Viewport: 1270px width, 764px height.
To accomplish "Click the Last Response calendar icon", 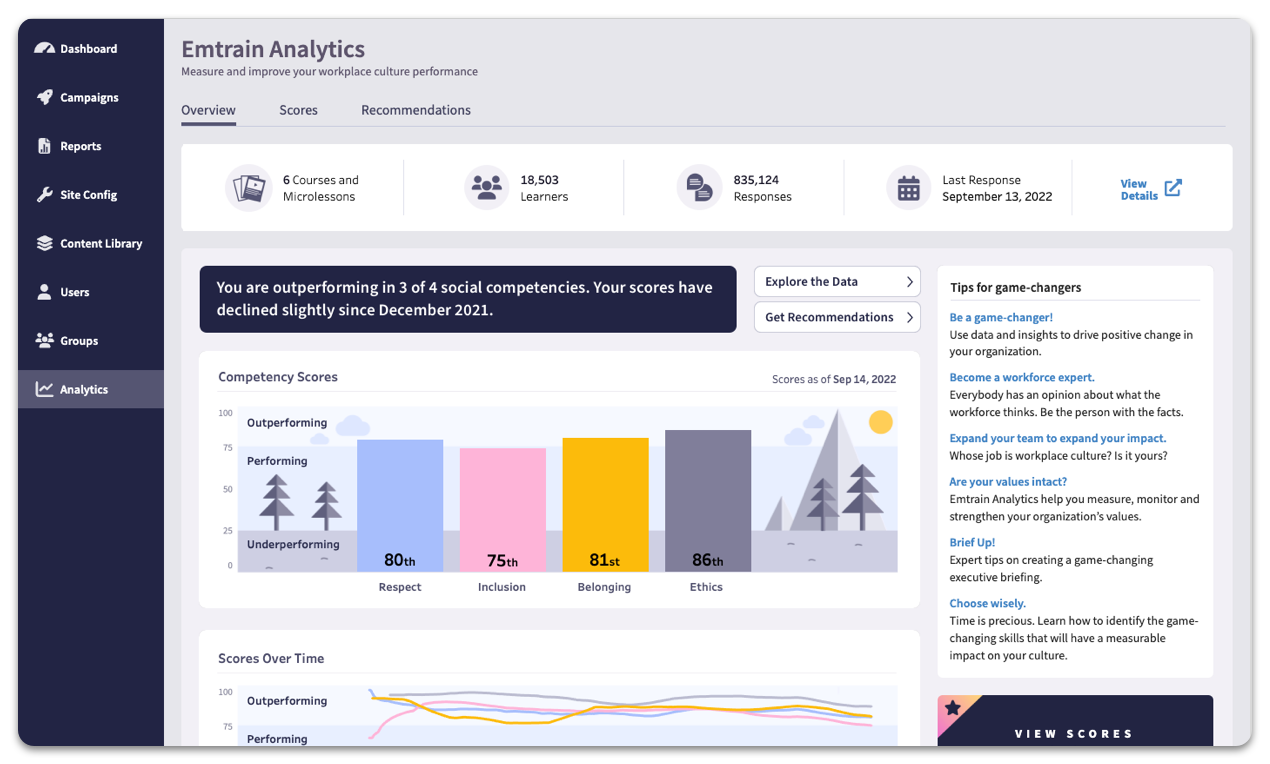I will (x=908, y=188).
